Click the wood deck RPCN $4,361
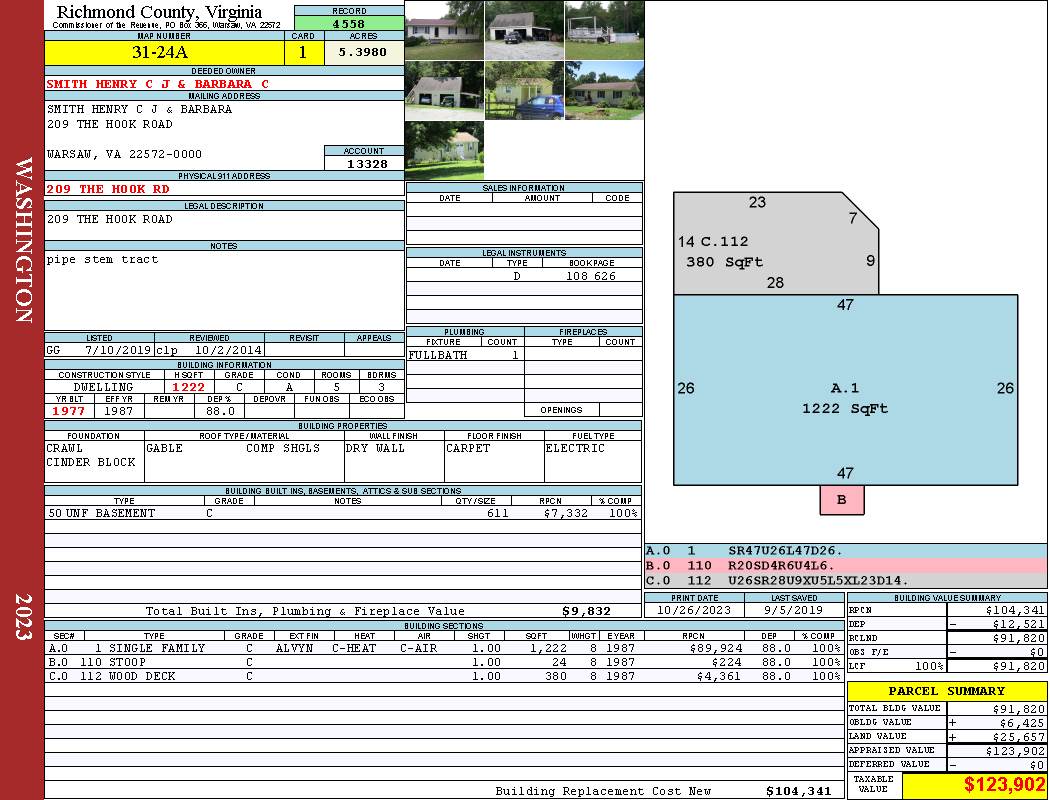The width and height of the screenshot is (1050, 800). tap(720, 676)
